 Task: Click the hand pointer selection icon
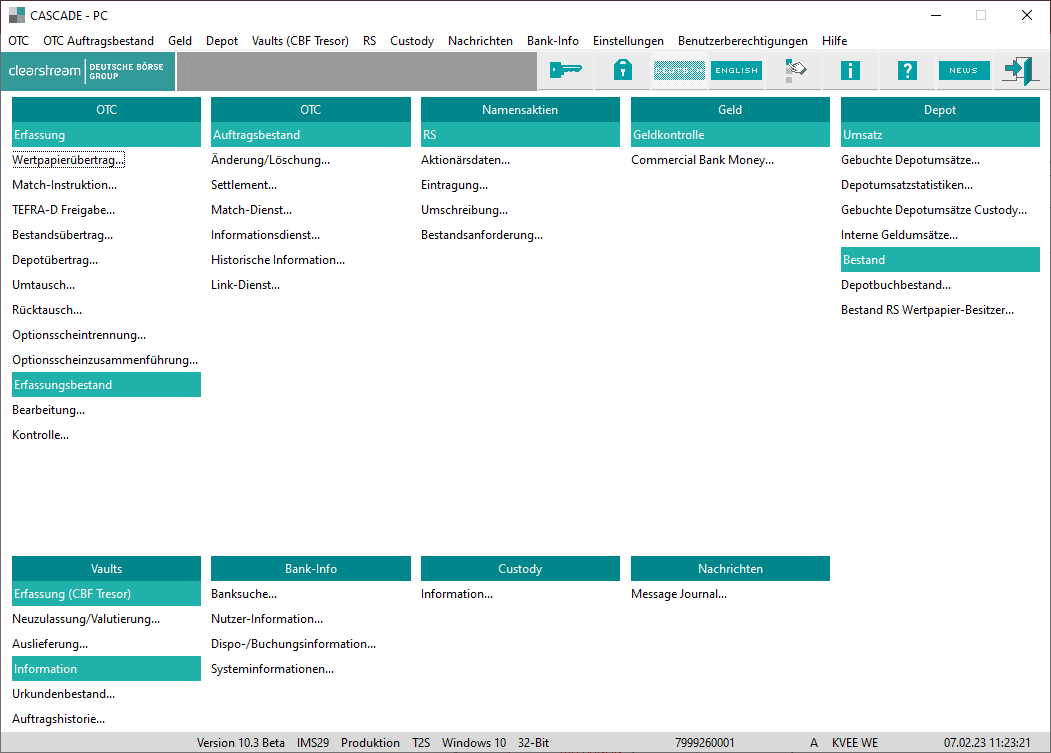tap(795, 70)
